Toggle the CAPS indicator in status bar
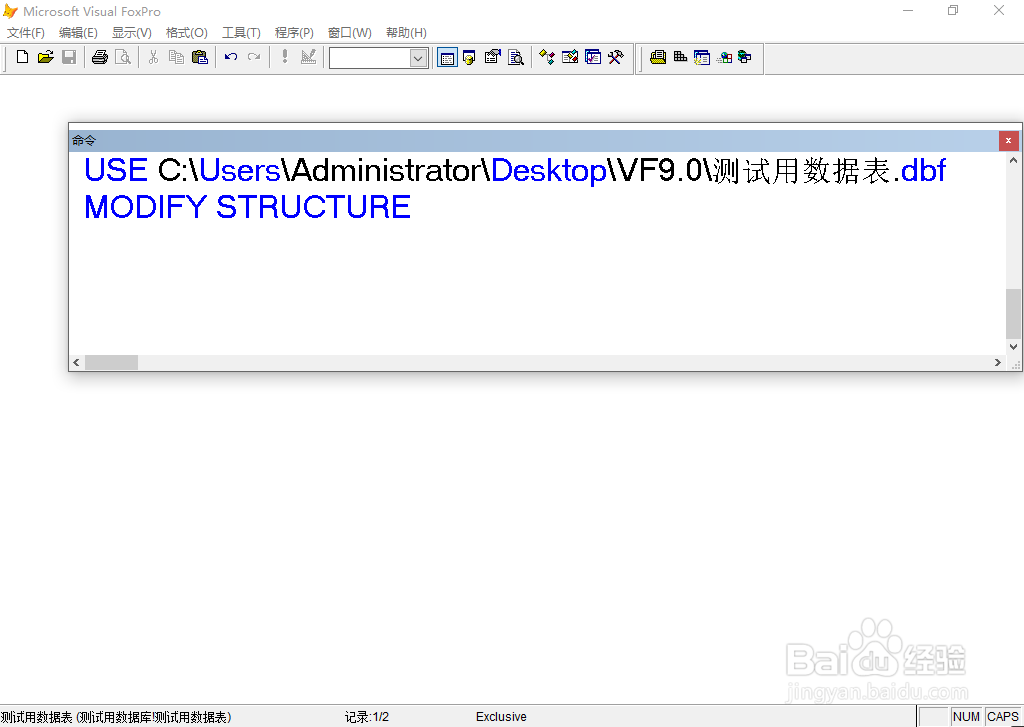The height and width of the screenshot is (727, 1024). pyautogui.click(x=1002, y=716)
